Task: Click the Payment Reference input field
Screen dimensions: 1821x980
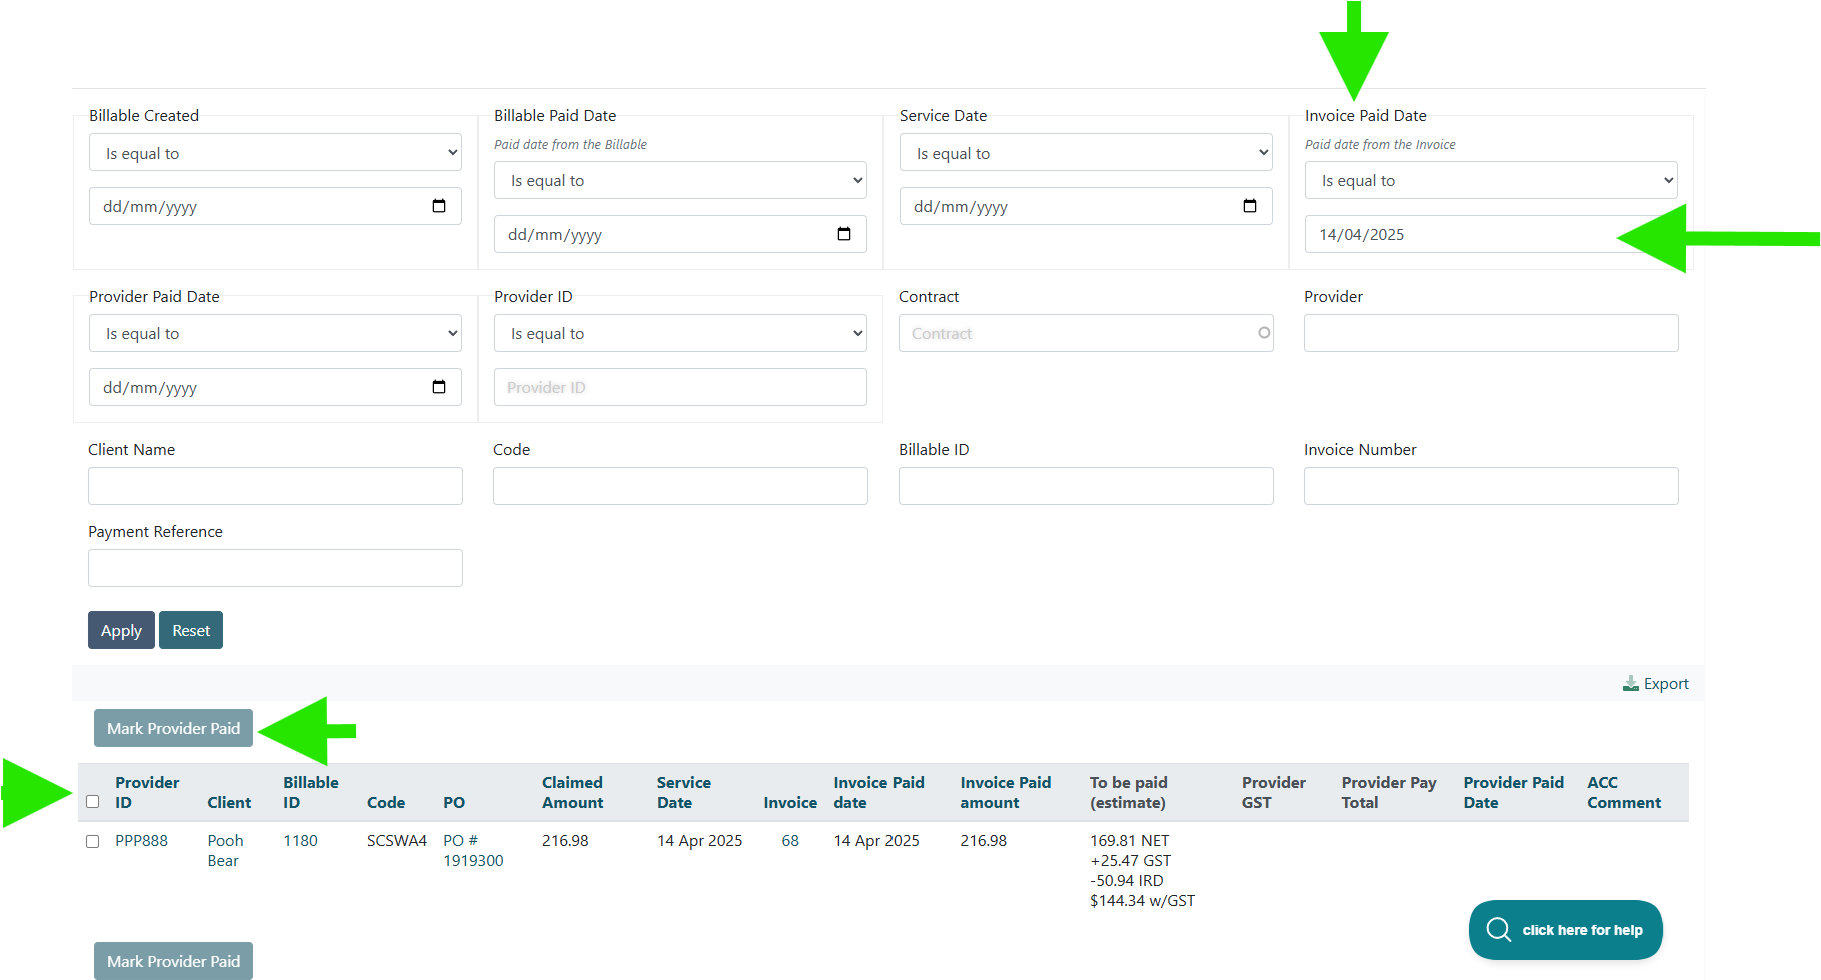Action: pos(275,568)
